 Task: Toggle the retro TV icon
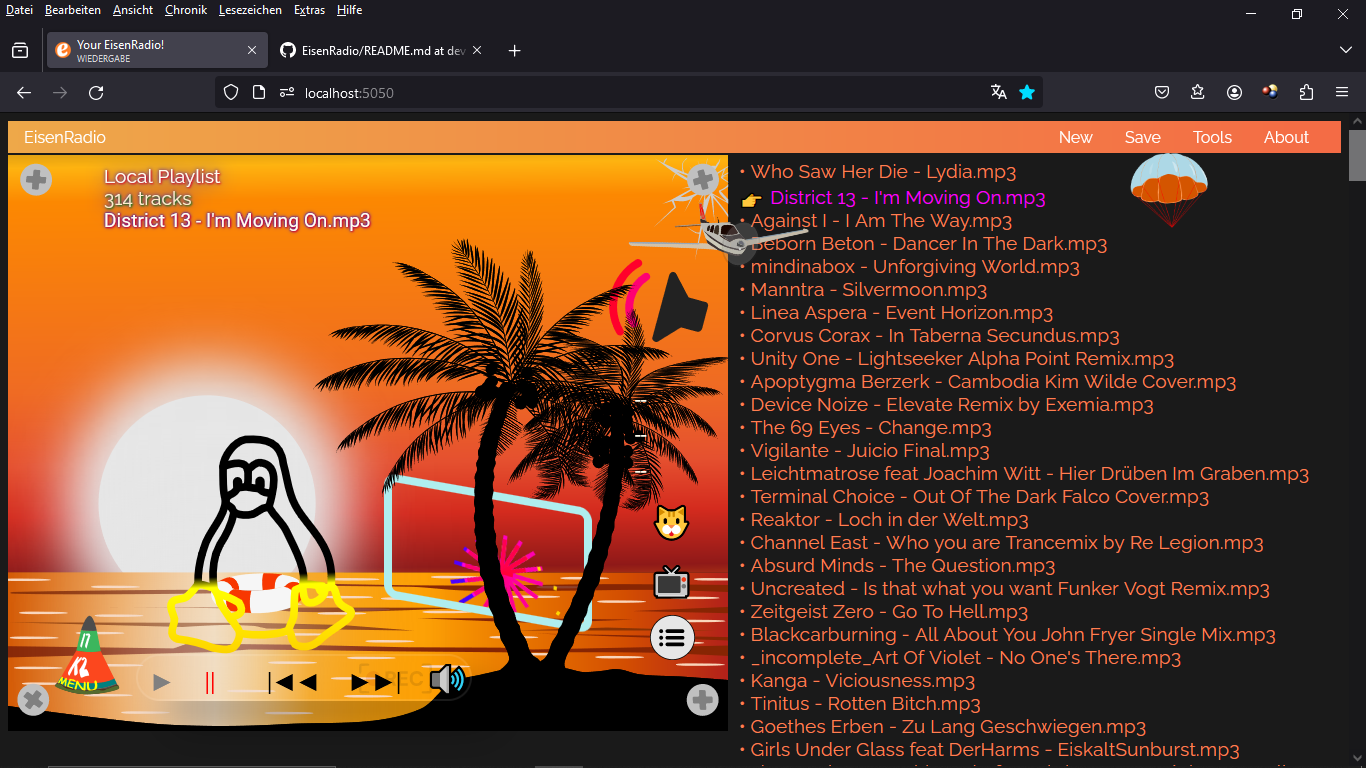tap(672, 582)
